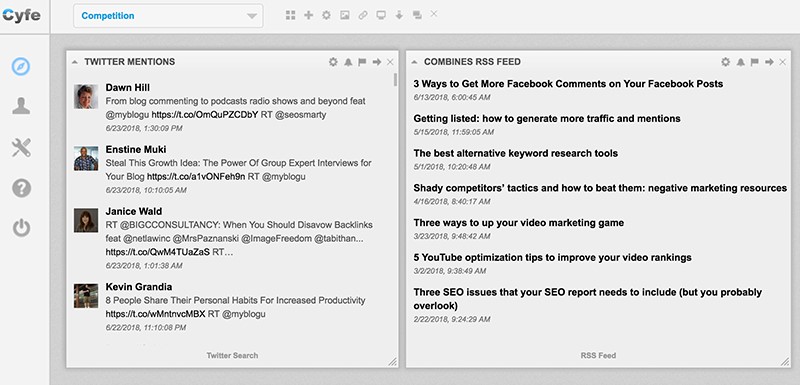Open 'Three ways to up your video marketing game'
This screenshot has height=385, width=800.
(519, 223)
